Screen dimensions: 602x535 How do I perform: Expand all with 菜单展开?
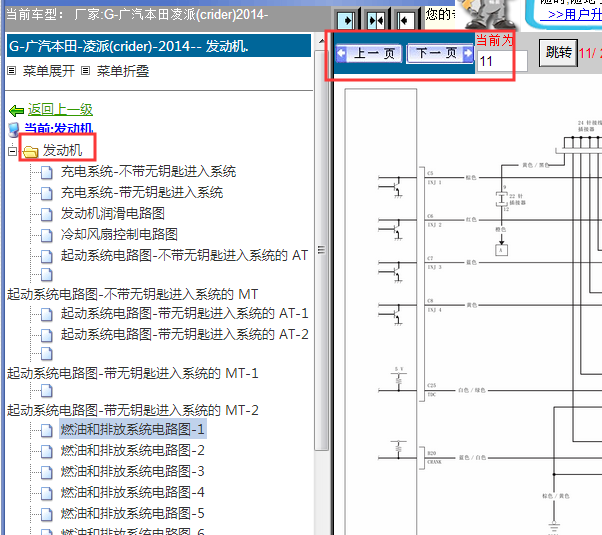(49, 71)
